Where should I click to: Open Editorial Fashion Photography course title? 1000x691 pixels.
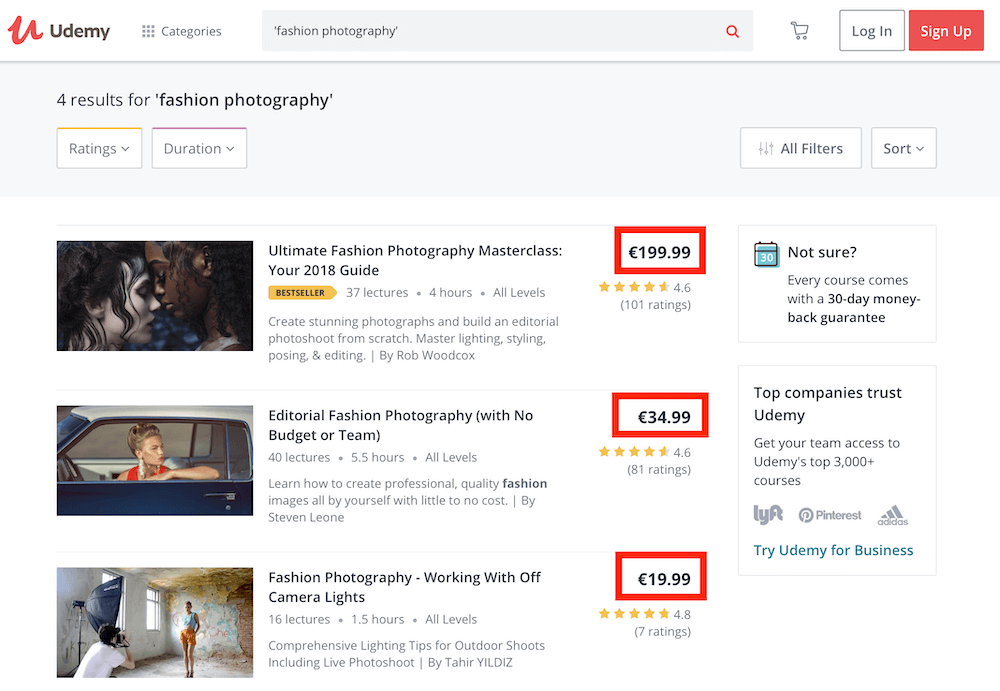pos(400,425)
